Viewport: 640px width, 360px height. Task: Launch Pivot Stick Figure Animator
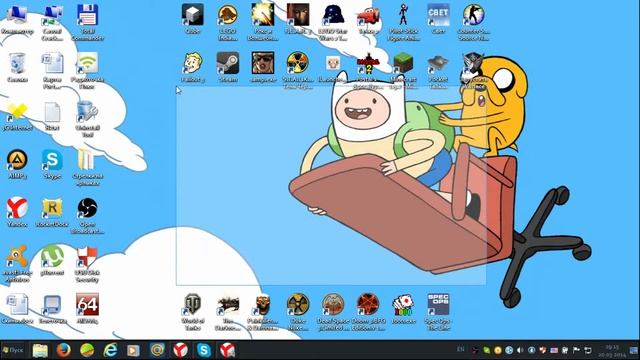click(x=403, y=22)
